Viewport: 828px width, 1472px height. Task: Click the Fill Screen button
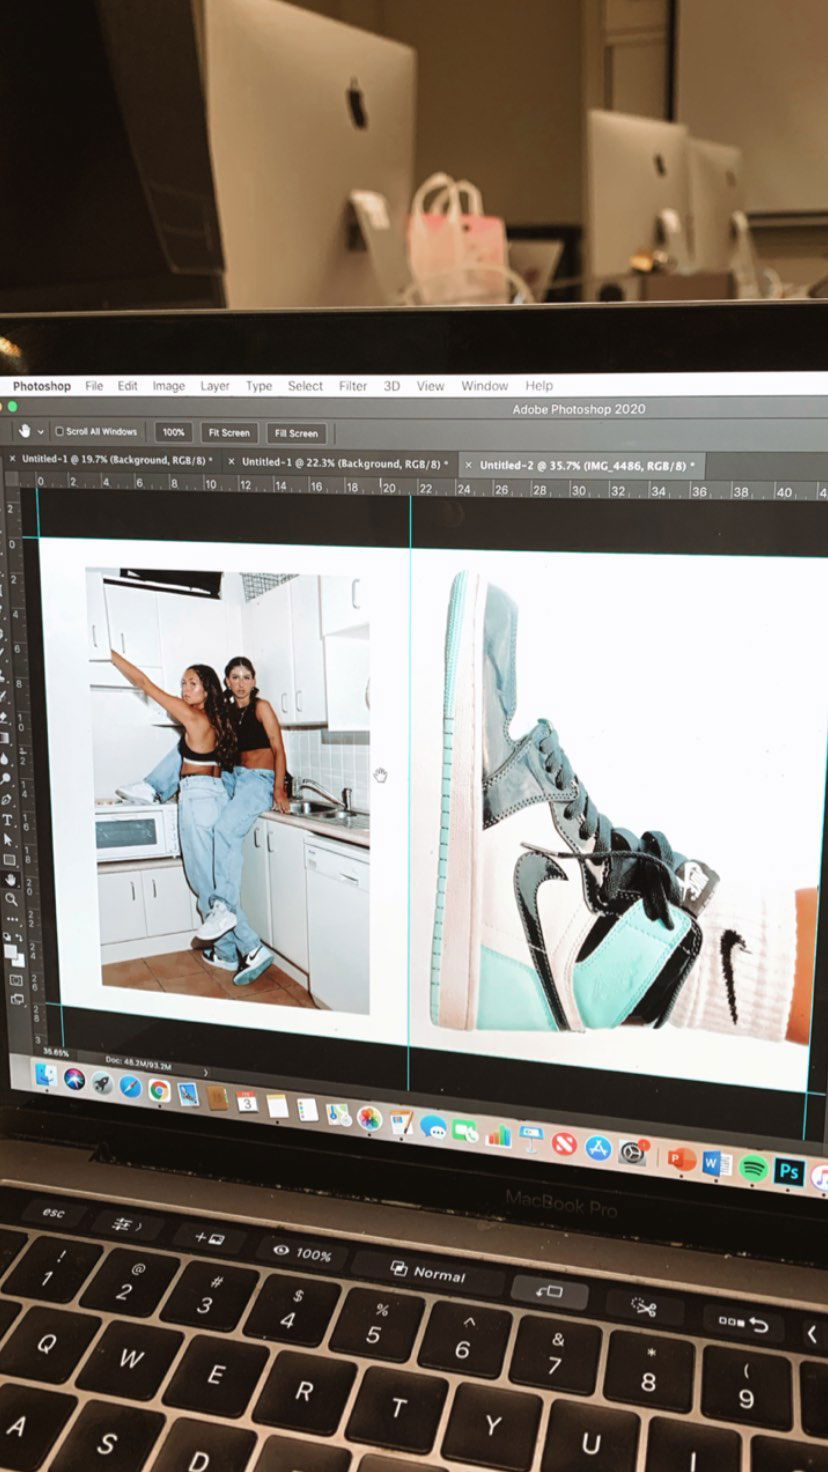click(296, 433)
